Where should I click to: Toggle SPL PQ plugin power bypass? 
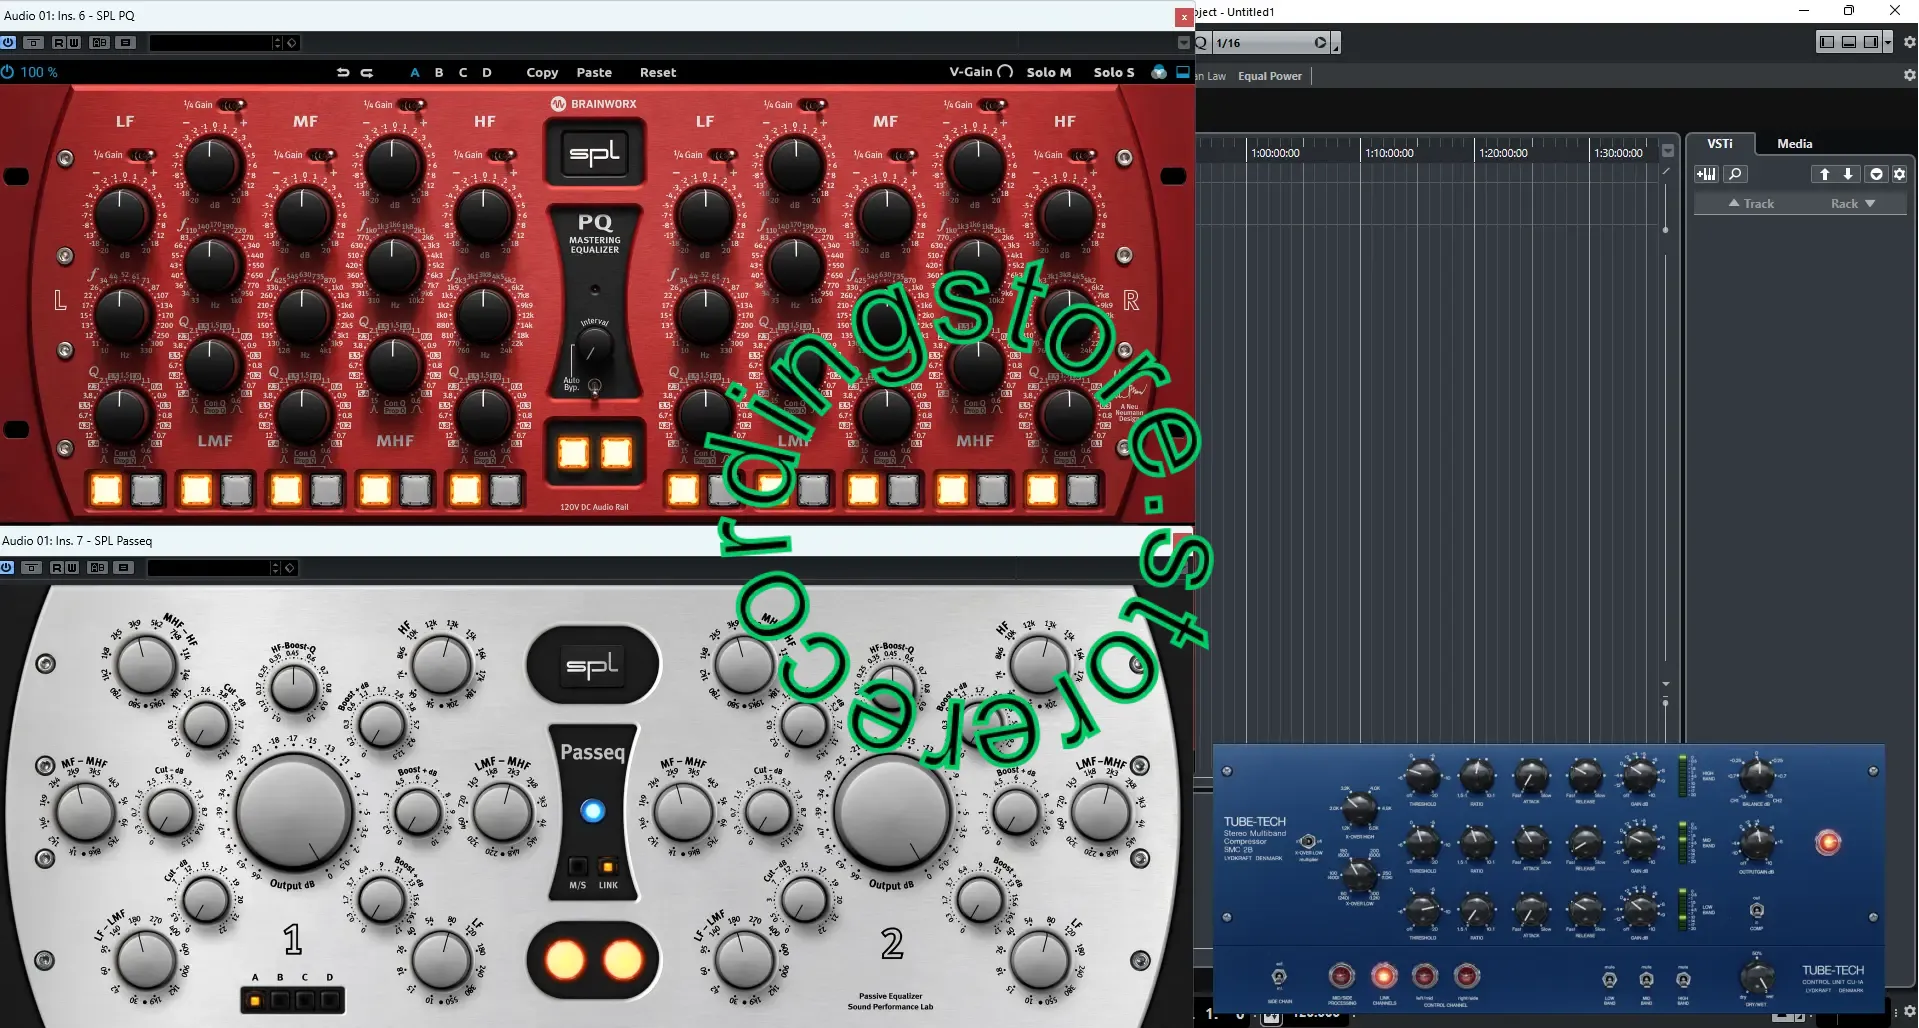[x=8, y=43]
